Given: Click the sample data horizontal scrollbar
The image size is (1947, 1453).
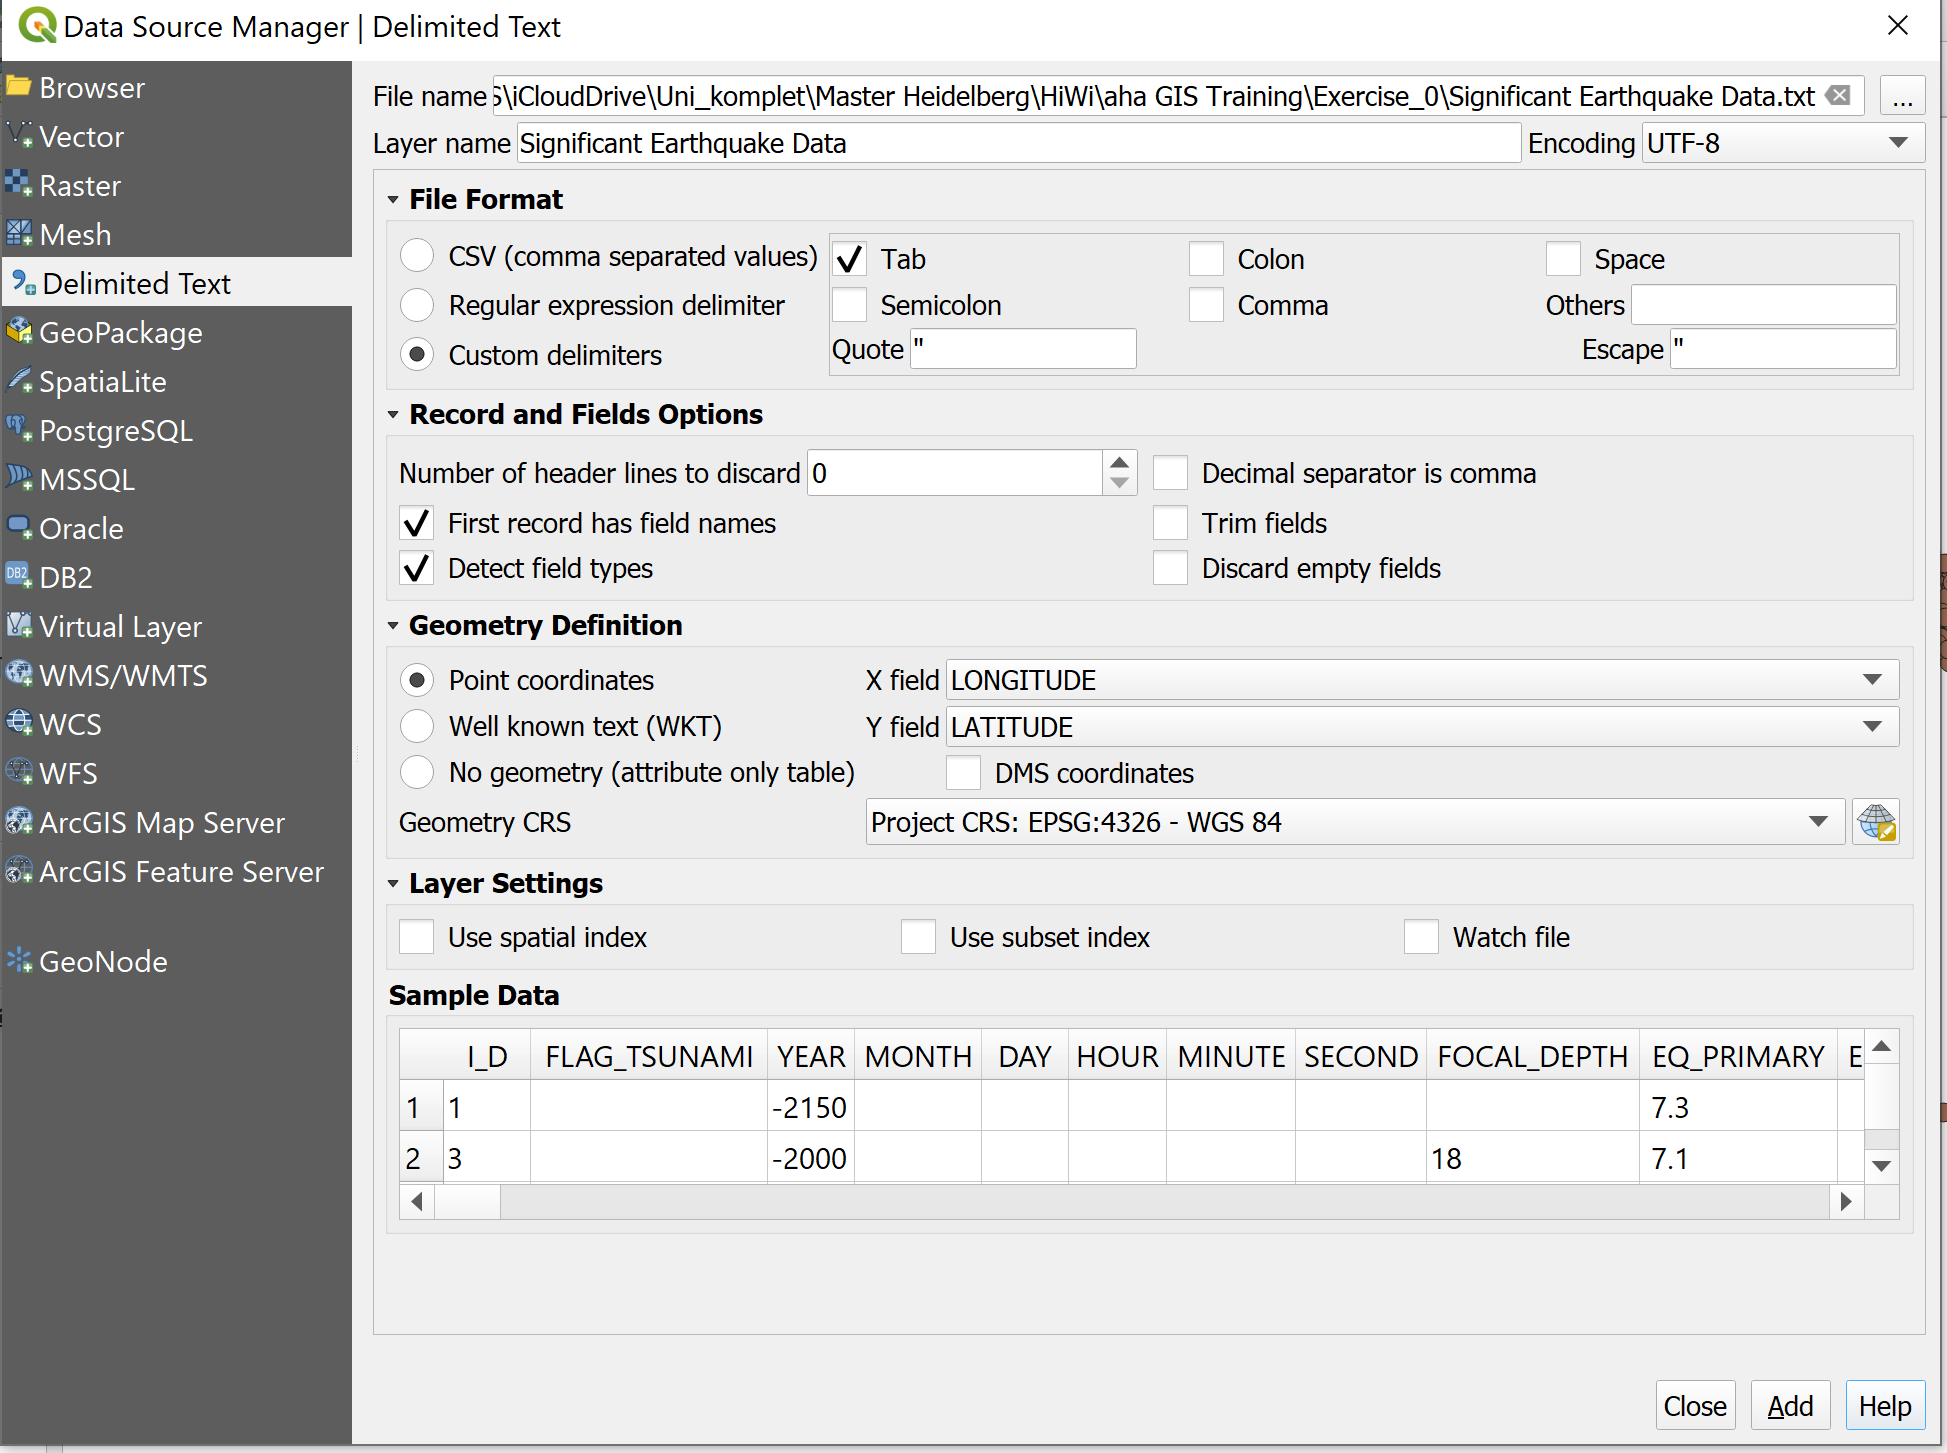Looking at the screenshot, I should [x=1130, y=1201].
